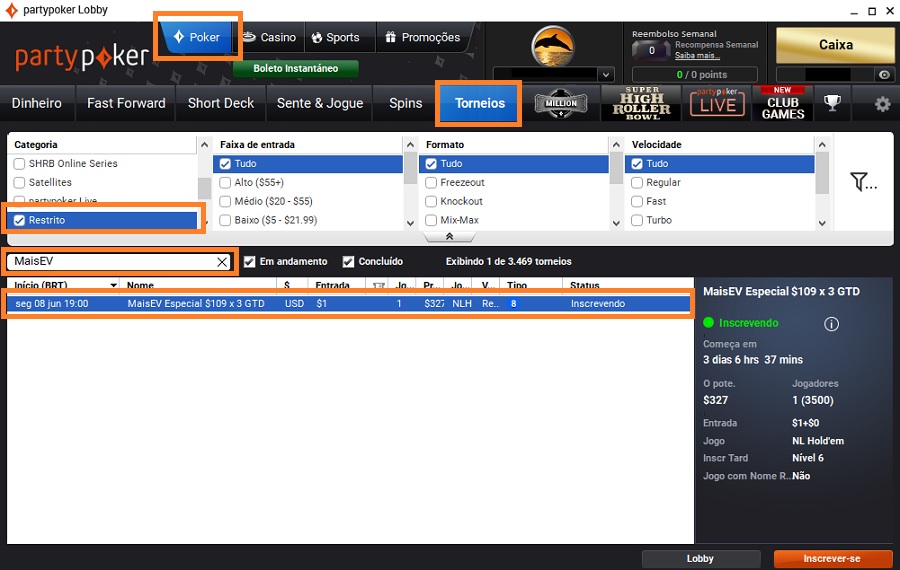Check the Knockout format
The width and height of the screenshot is (900, 570).
431,201
